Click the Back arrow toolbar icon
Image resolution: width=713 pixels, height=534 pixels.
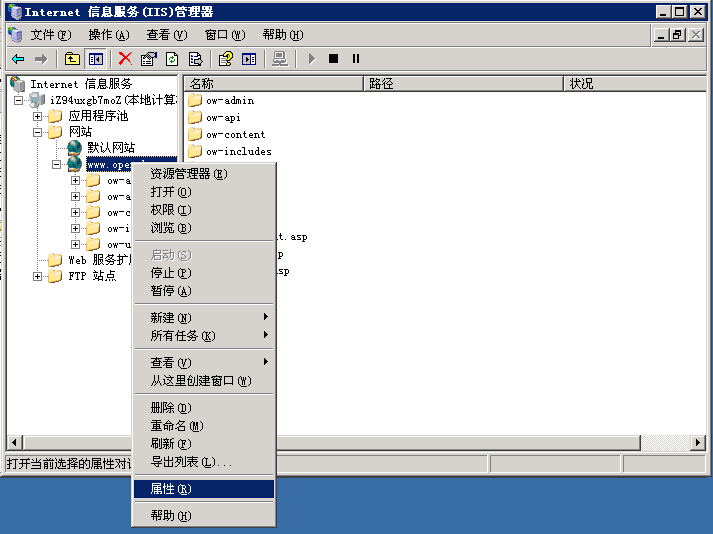pos(17,59)
